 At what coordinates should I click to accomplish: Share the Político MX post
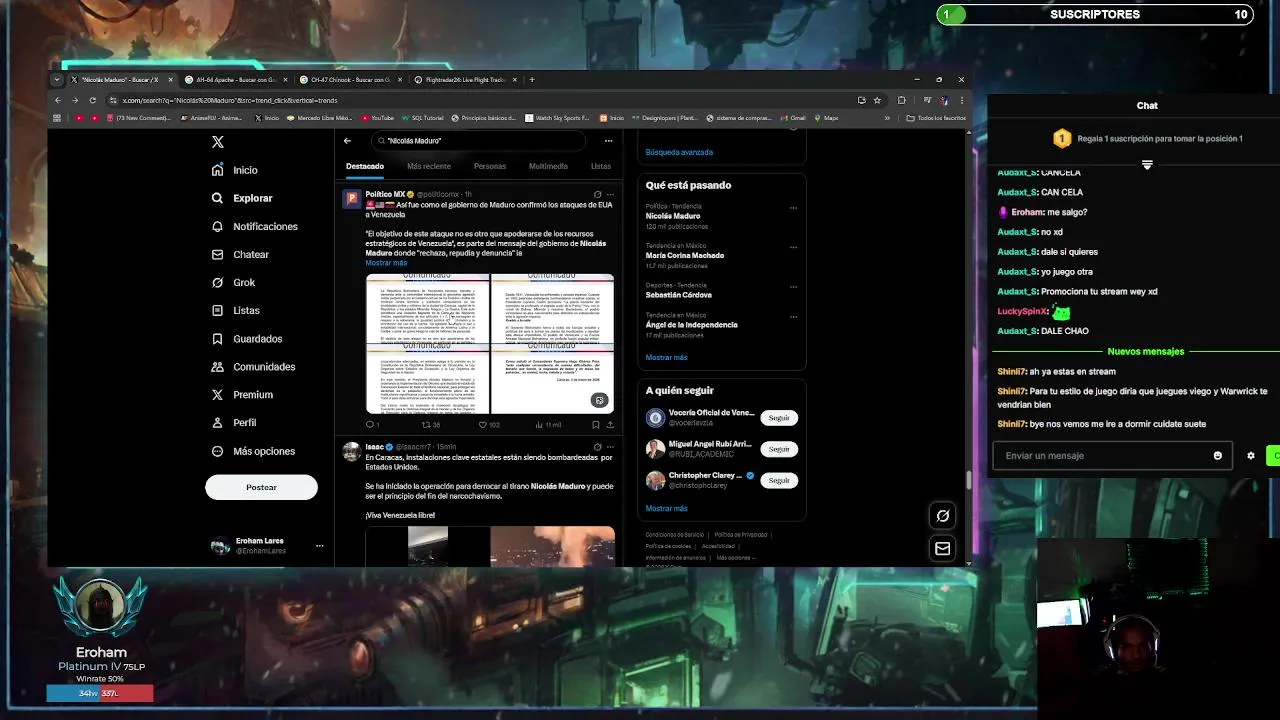[610, 425]
